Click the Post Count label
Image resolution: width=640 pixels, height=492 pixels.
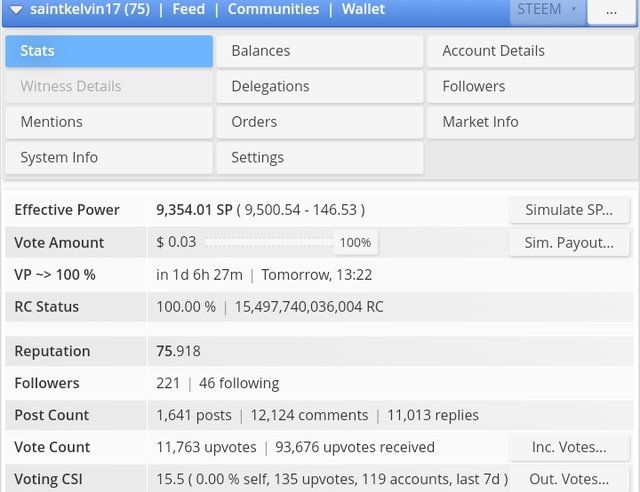pos(51,415)
